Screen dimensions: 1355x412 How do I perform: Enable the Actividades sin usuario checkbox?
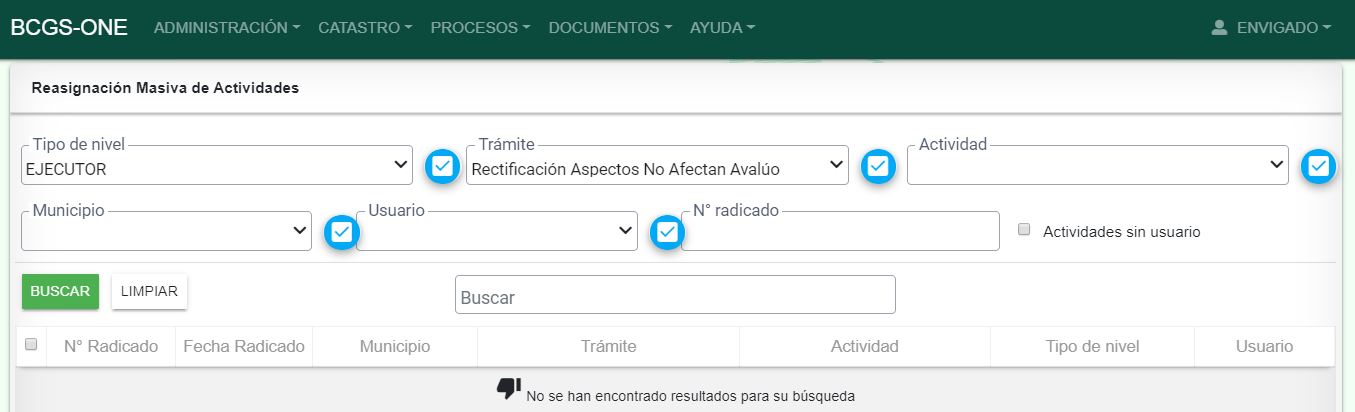click(x=1023, y=229)
